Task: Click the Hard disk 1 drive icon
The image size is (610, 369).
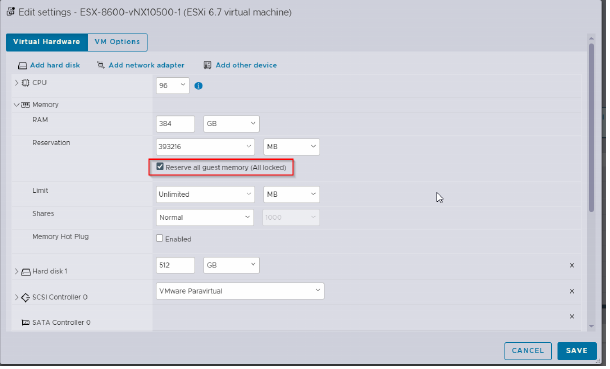Action: [x=26, y=272]
